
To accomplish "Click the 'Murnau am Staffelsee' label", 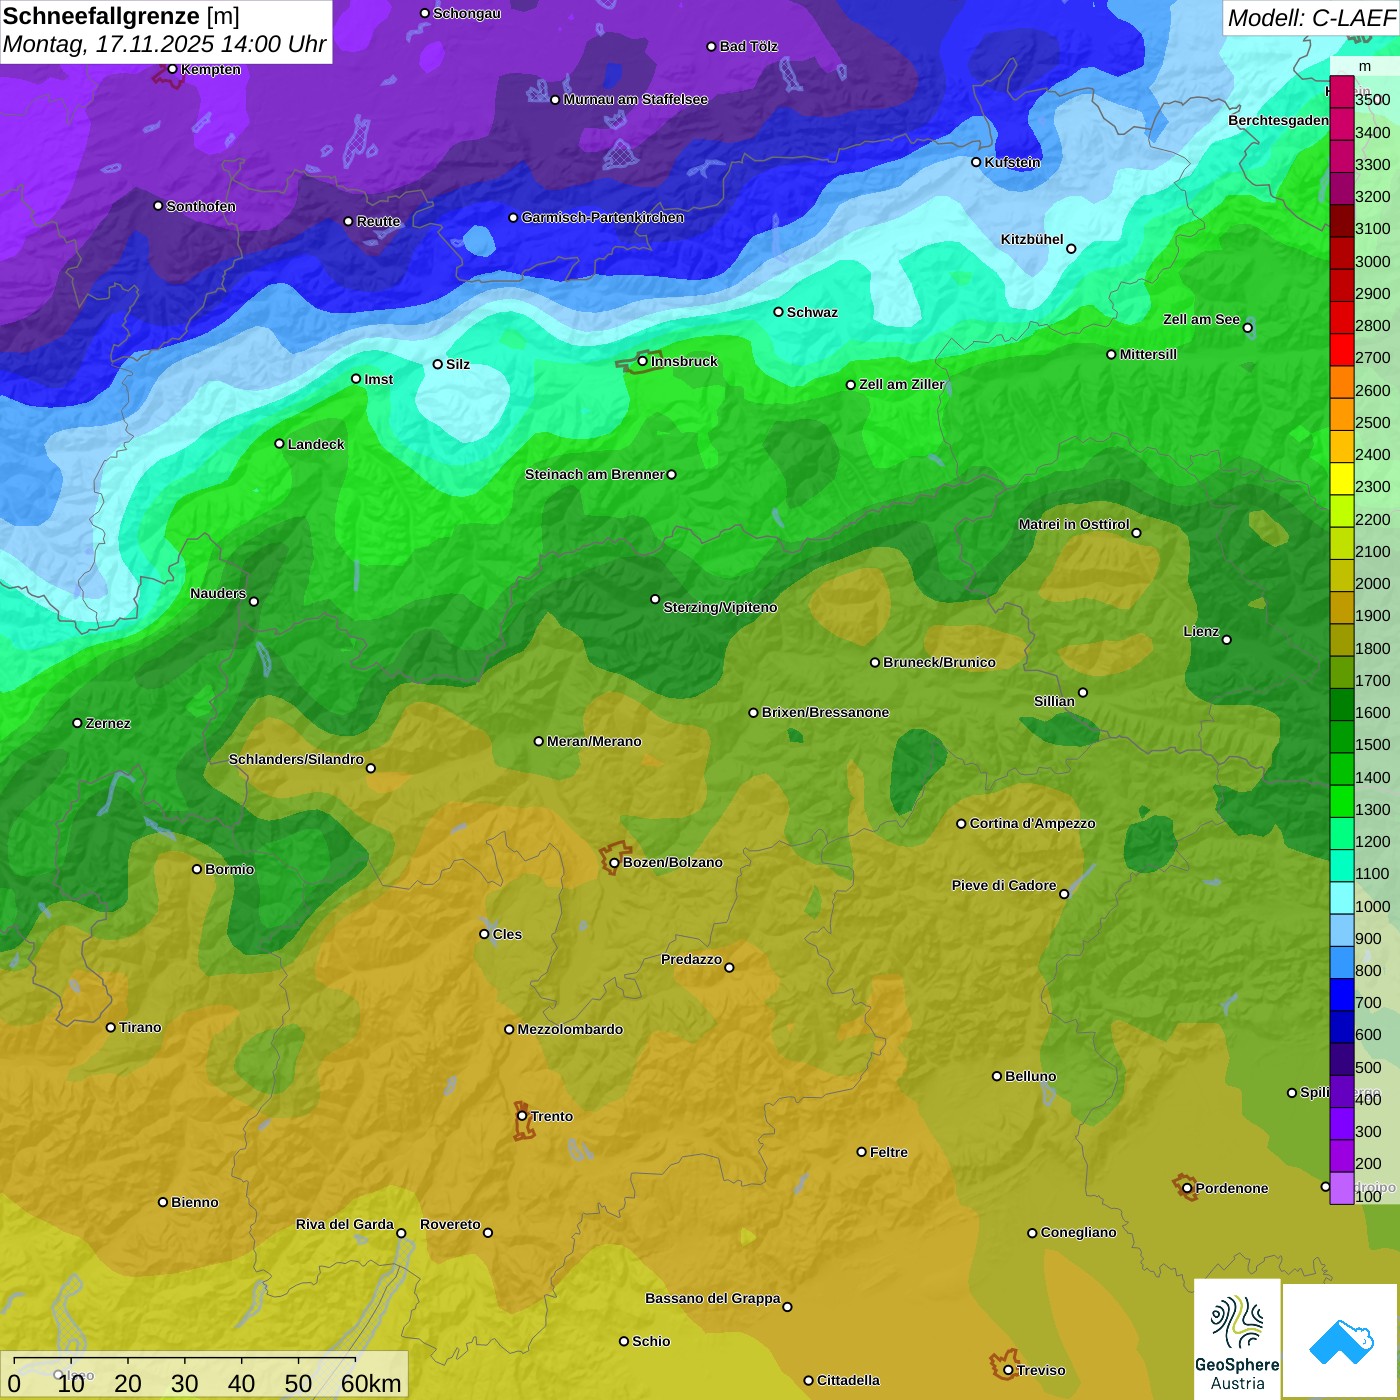I will tap(636, 99).
